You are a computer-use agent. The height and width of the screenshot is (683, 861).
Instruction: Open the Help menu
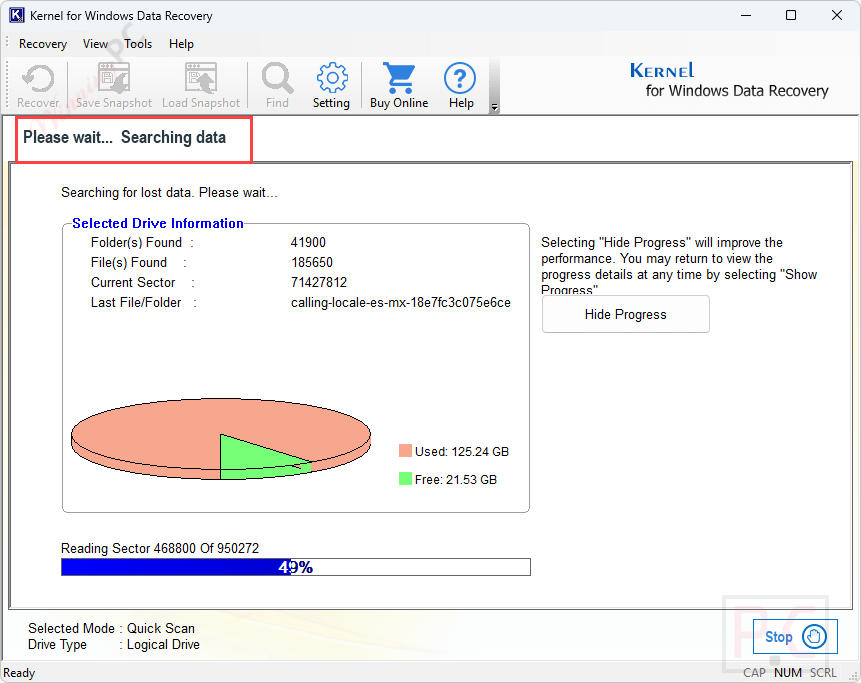pos(181,44)
